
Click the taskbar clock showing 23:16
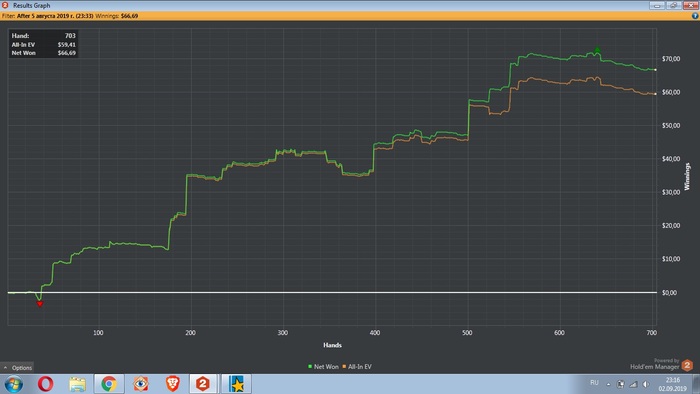click(672, 384)
